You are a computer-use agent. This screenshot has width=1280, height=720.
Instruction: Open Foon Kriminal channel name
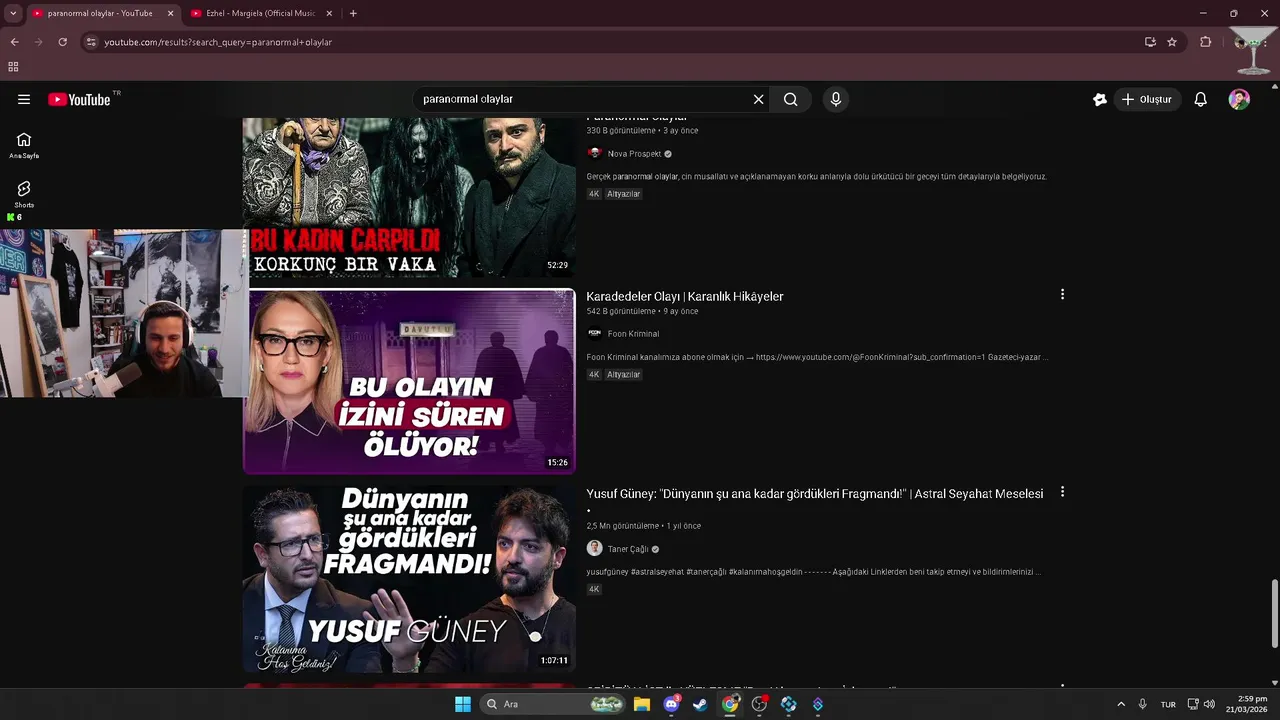pyautogui.click(x=633, y=334)
